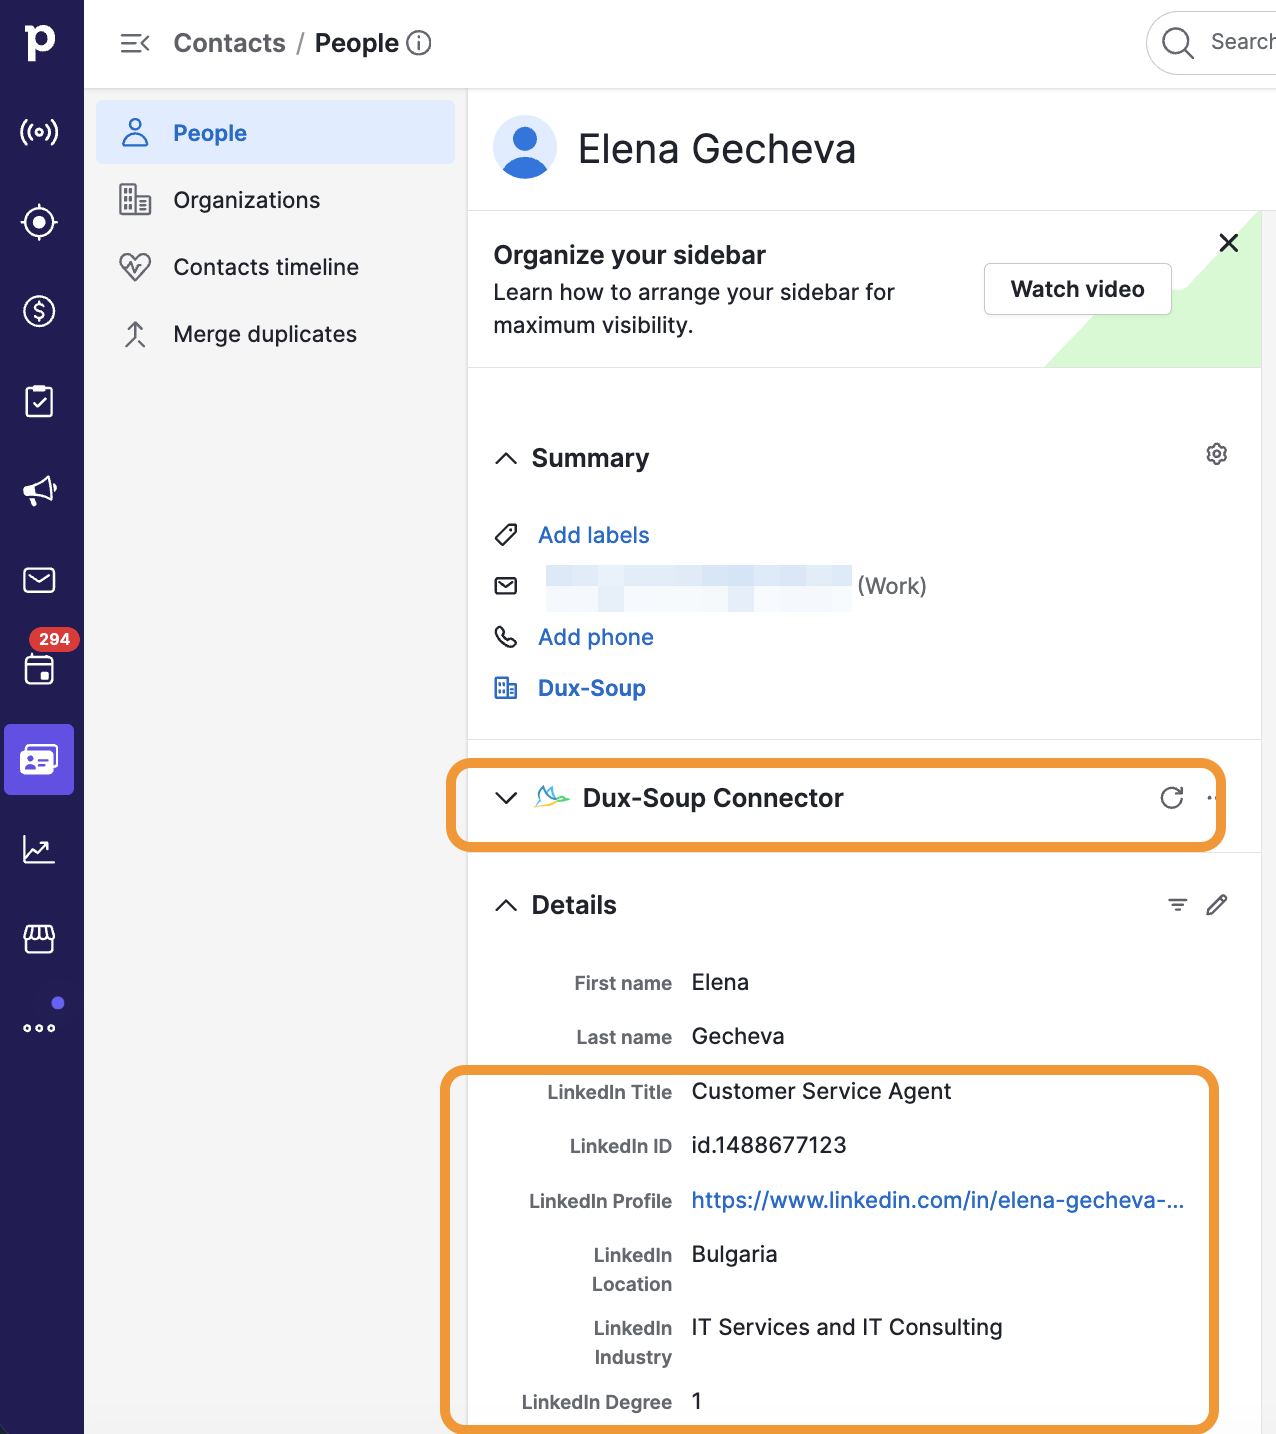Click IT Services and IT Consulting value
Screen dimensions: 1276x1434
pyautogui.click(x=847, y=1327)
